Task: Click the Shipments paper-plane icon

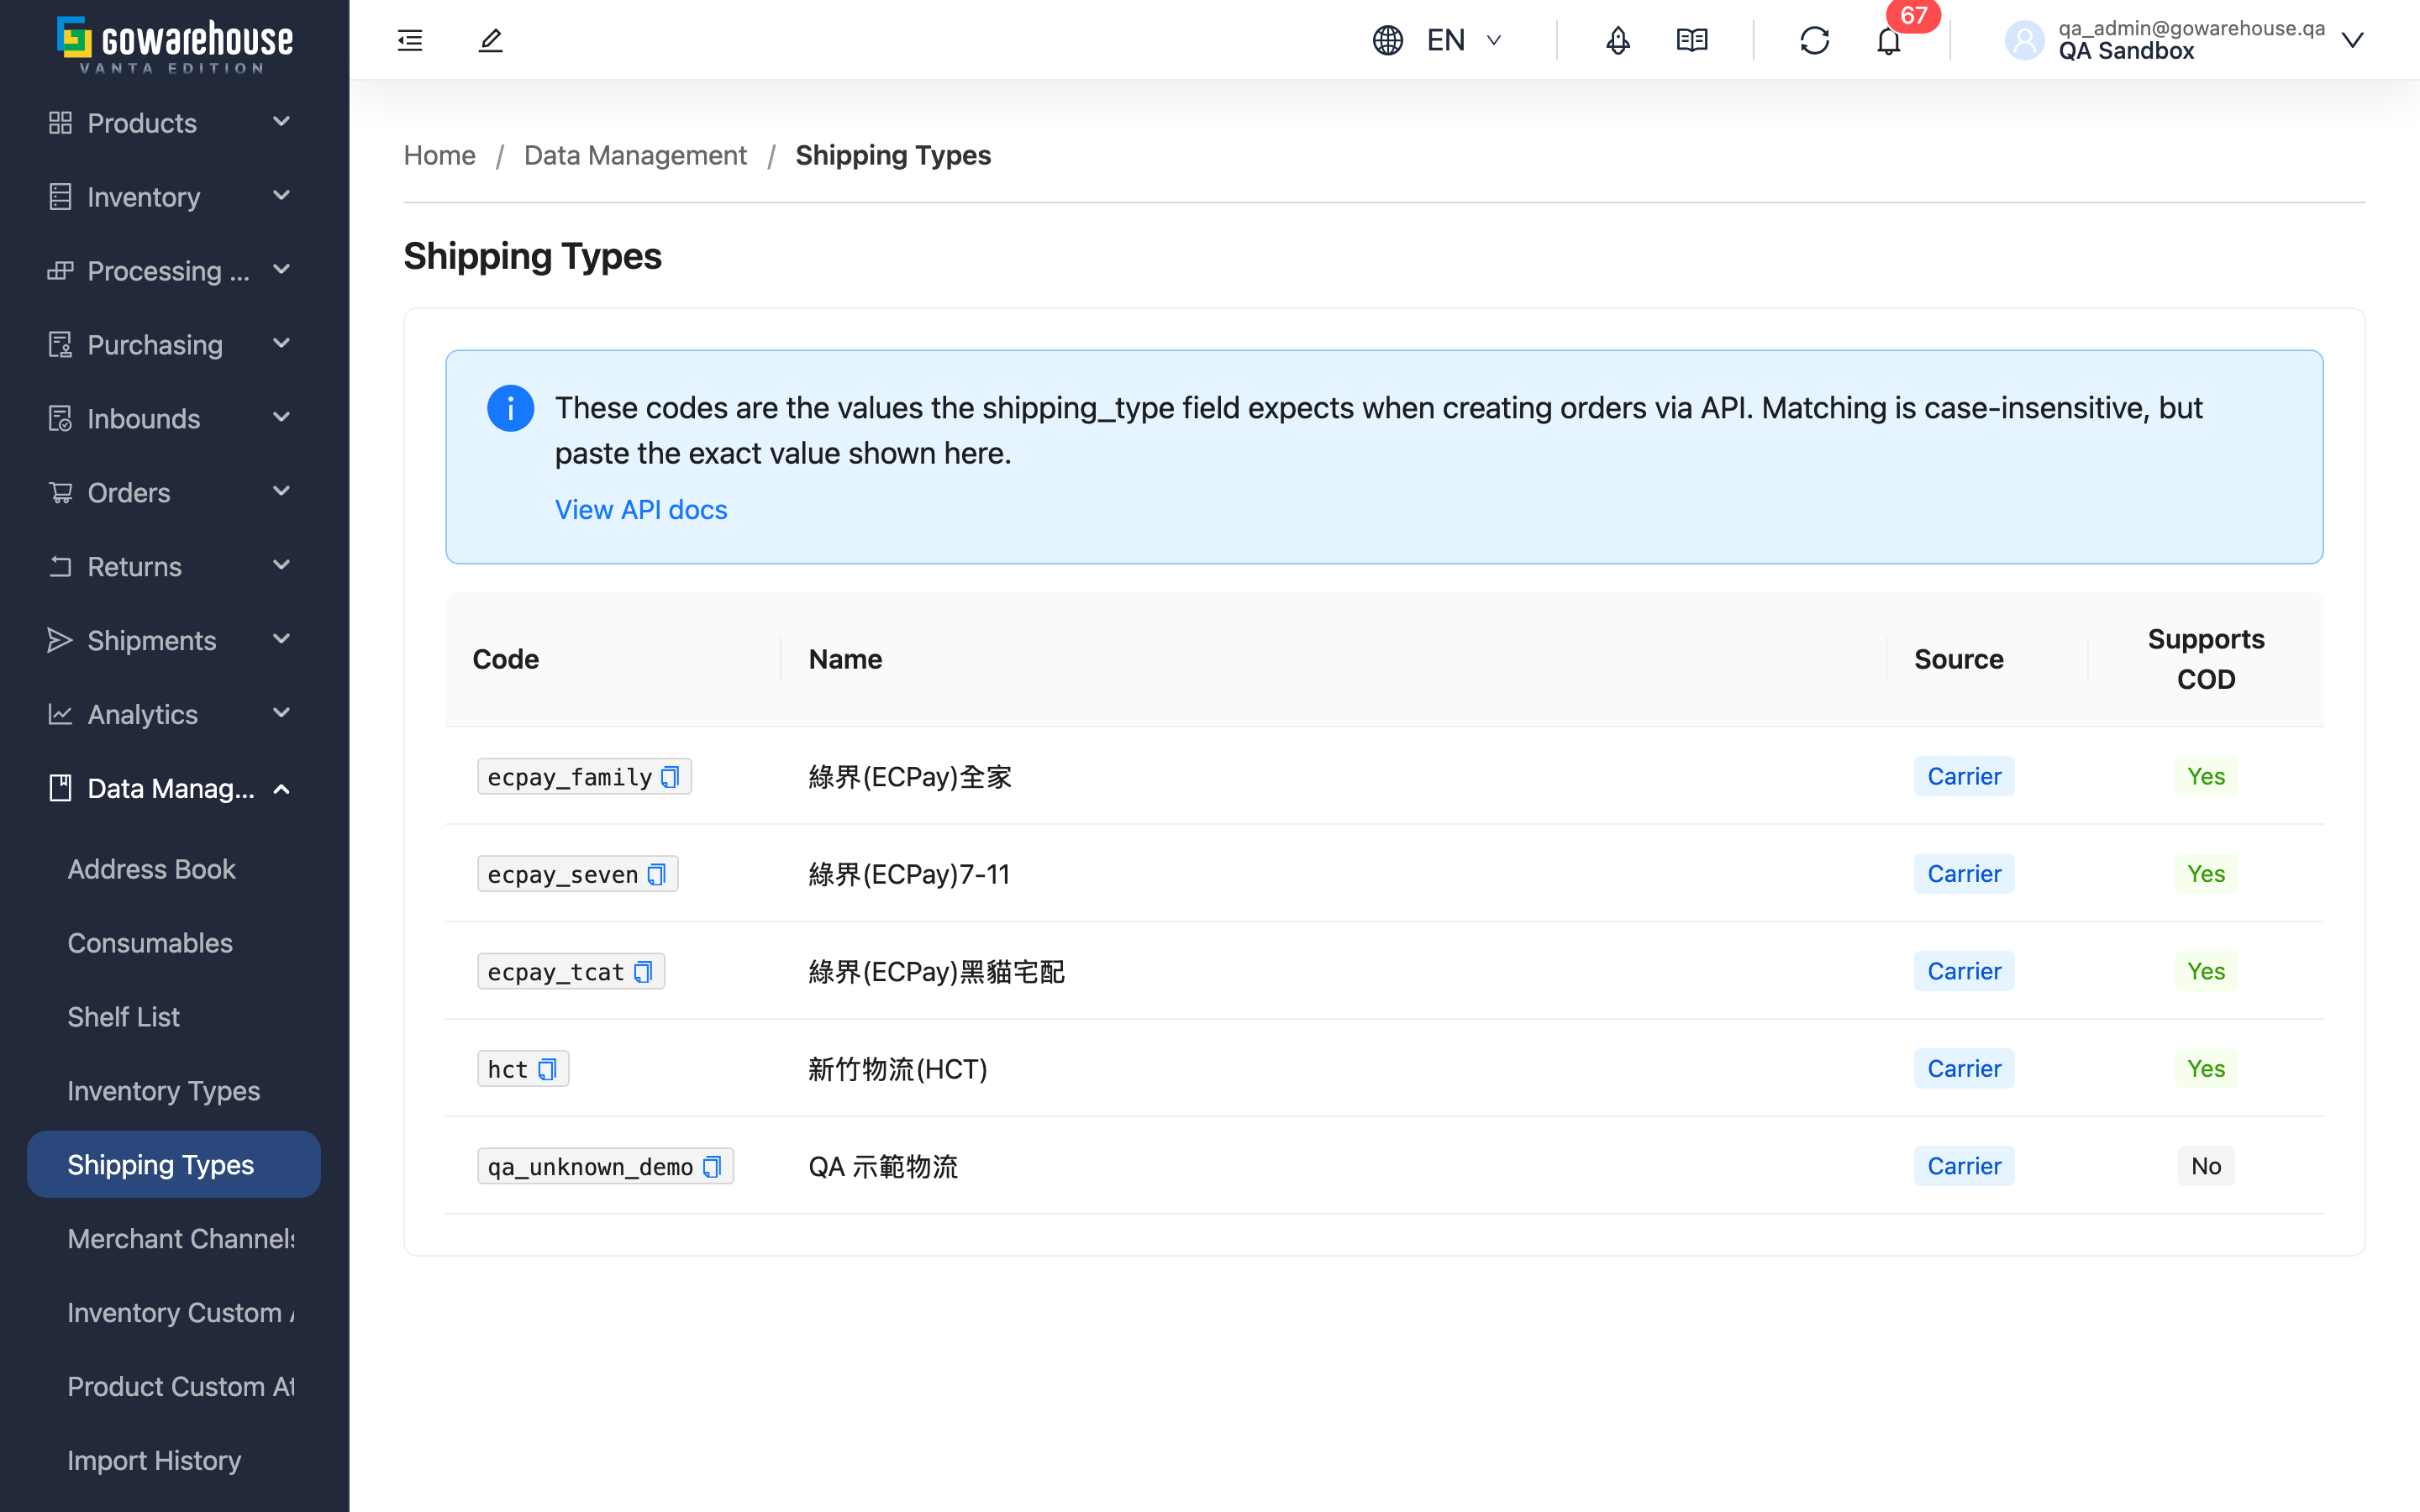Action: tap(60, 641)
